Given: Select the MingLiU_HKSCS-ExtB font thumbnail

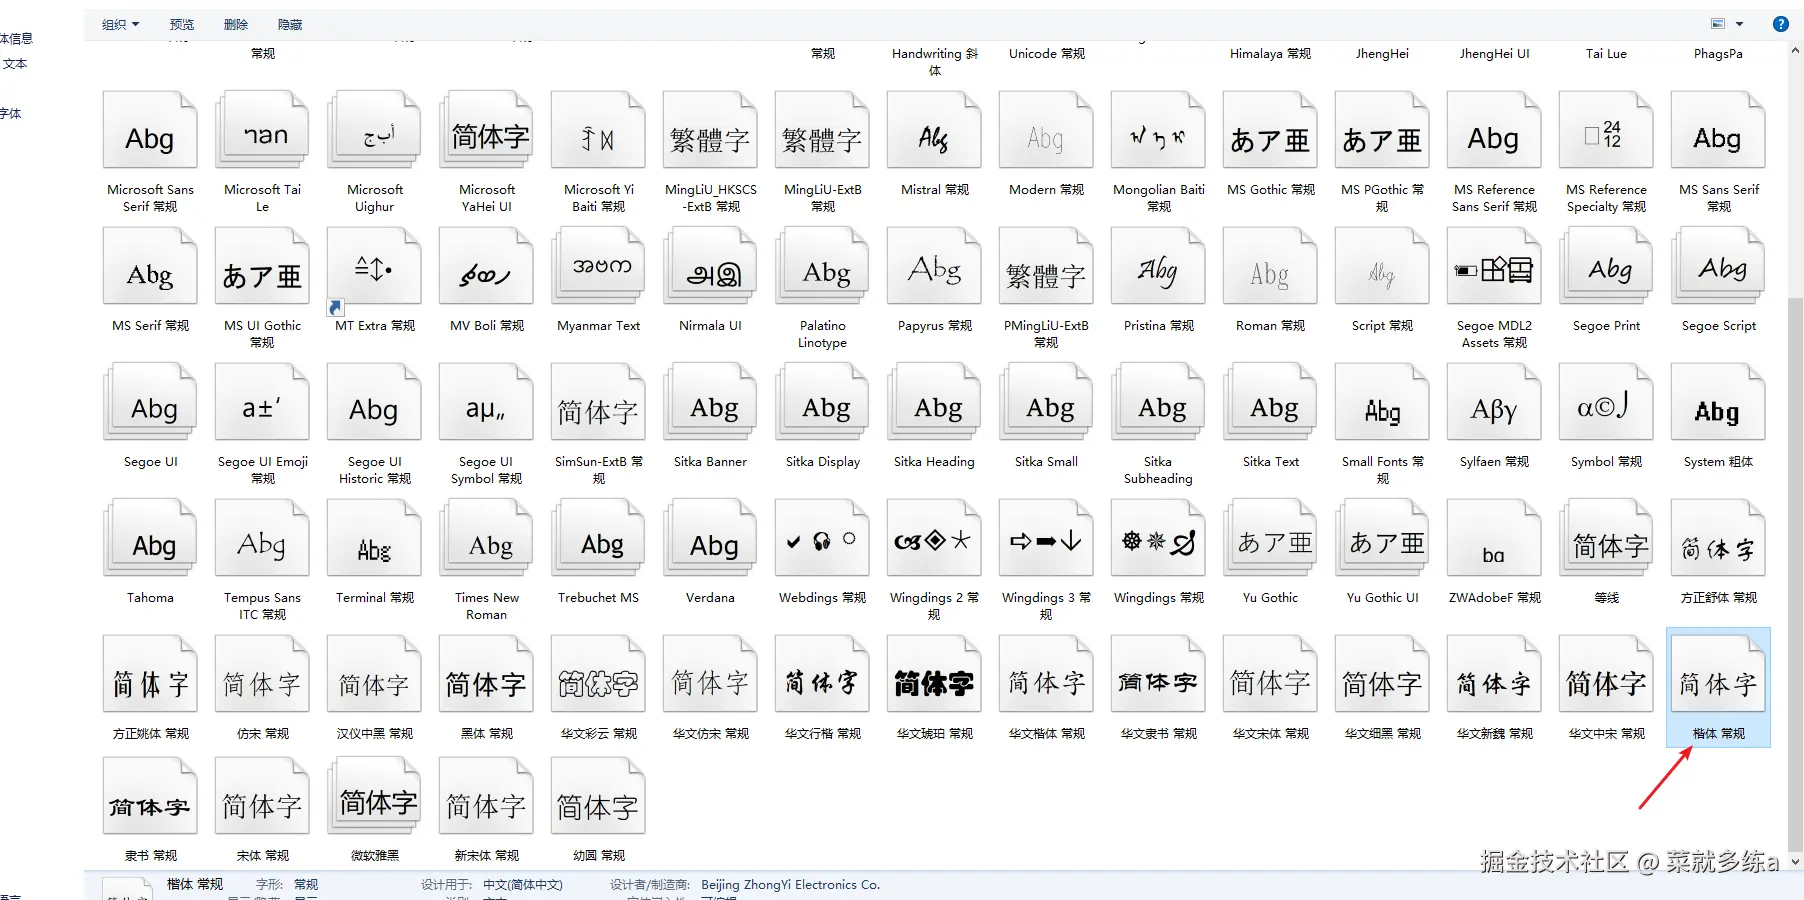Looking at the screenshot, I should (710, 130).
